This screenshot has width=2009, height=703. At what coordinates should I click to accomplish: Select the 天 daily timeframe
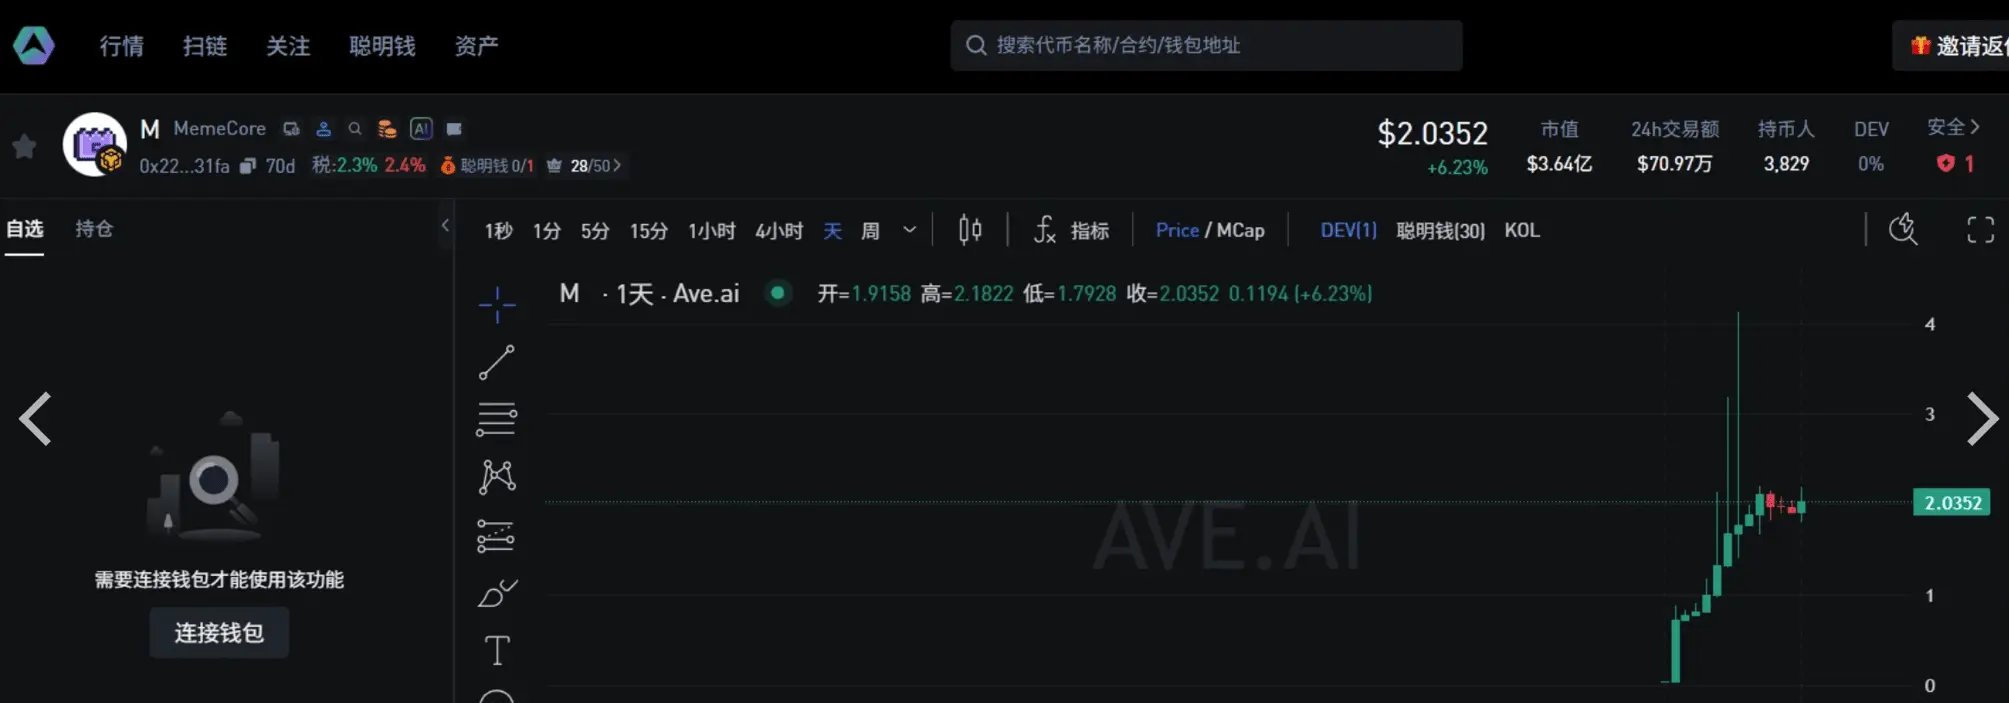pos(832,231)
